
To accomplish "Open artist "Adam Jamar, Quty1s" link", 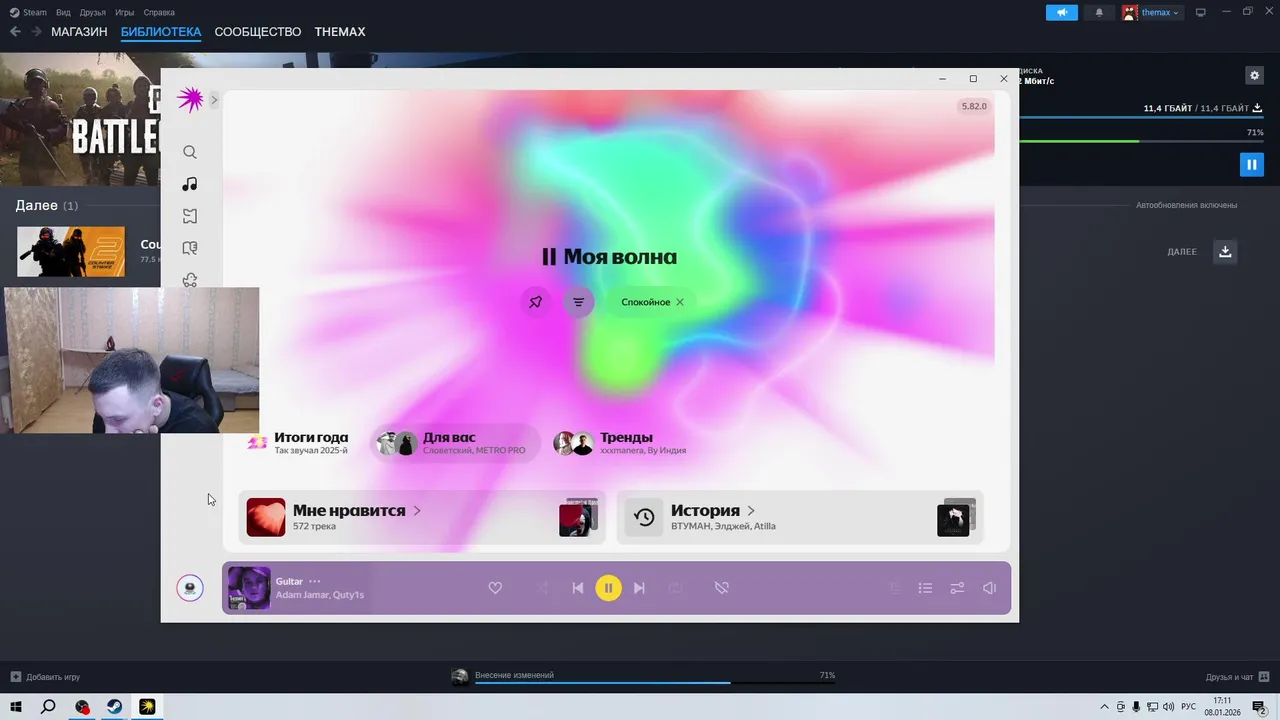I will pyautogui.click(x=319, y=595).
